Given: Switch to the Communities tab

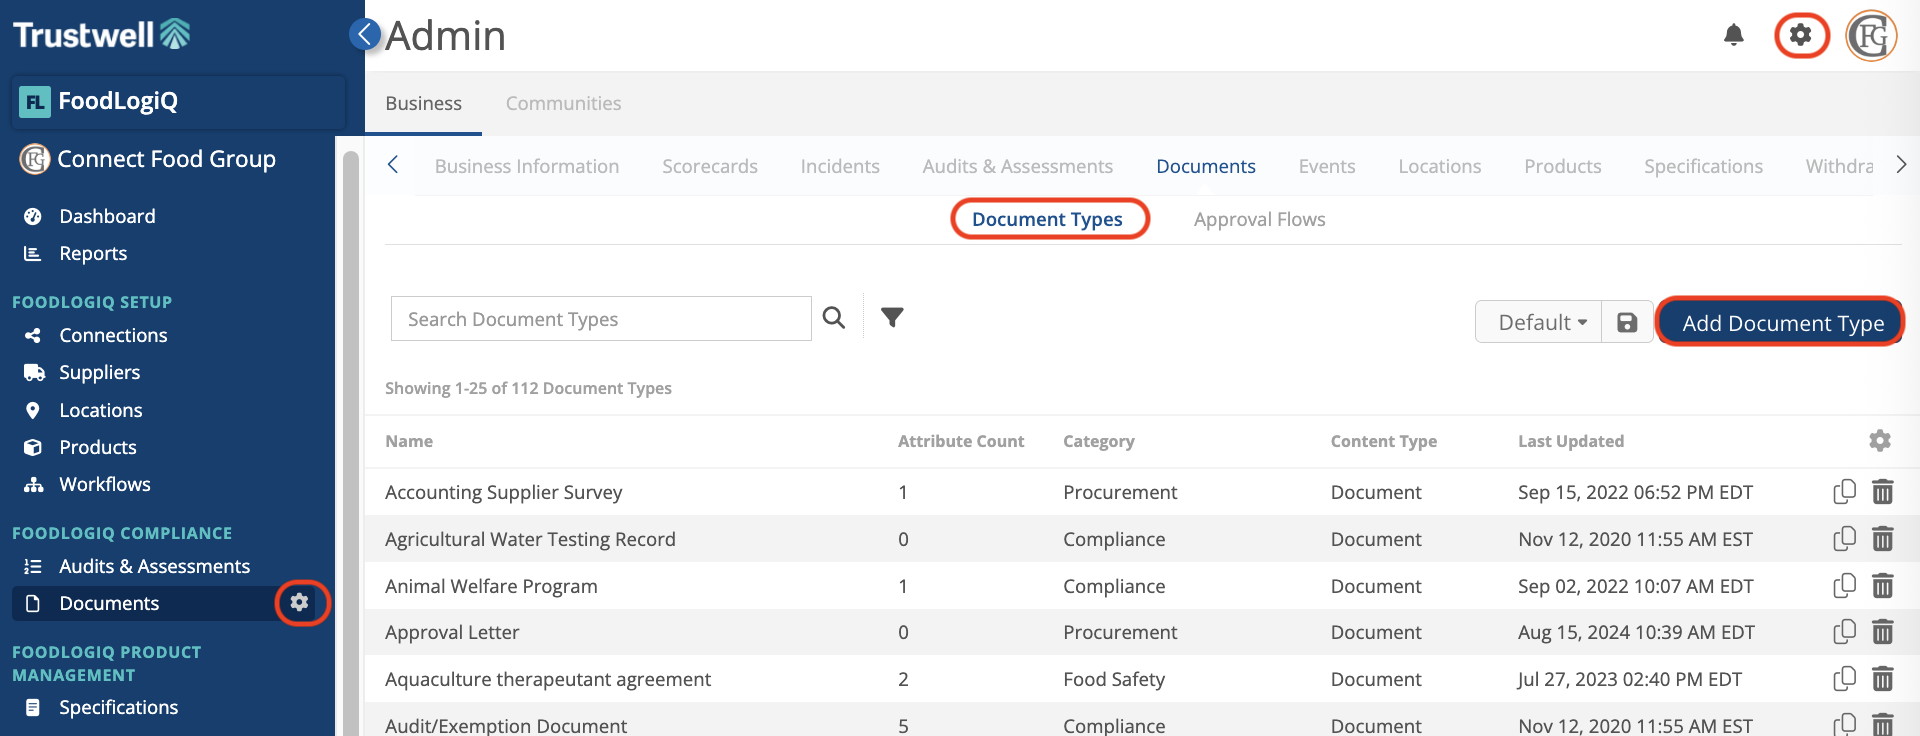Looking at the screenshot, I should [563, 104].
